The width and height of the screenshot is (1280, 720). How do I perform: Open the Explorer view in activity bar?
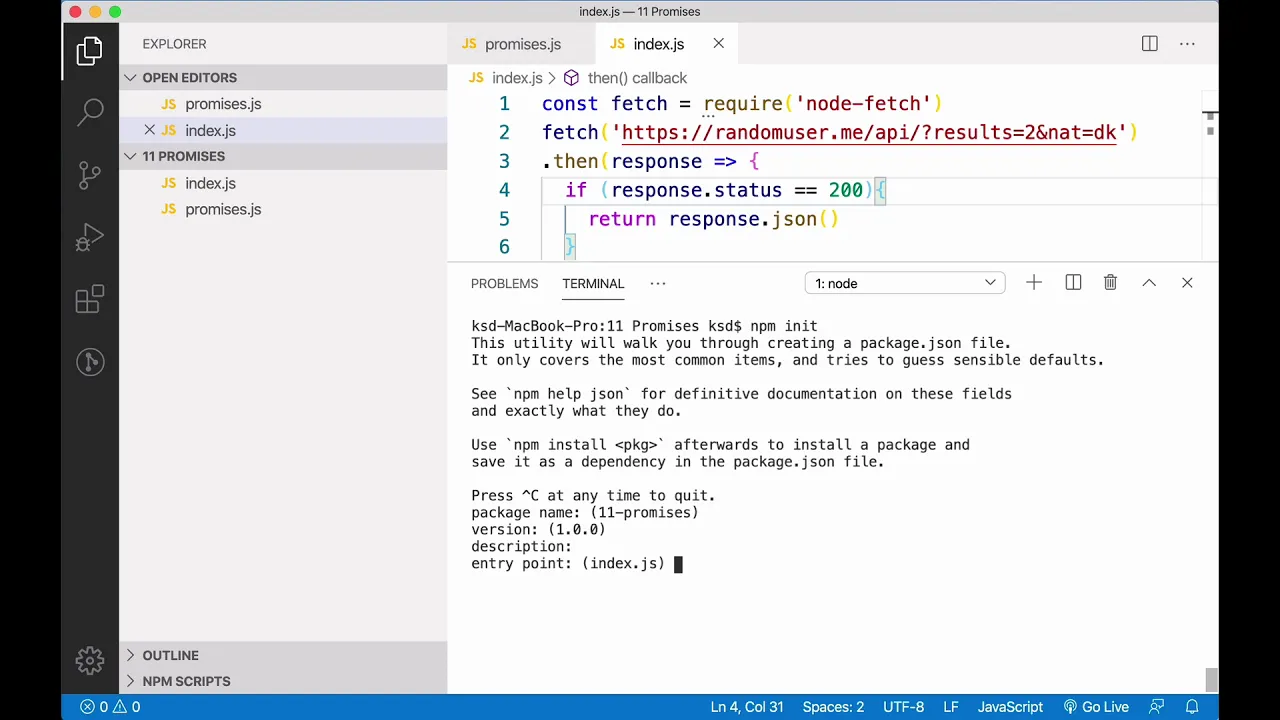90,51
